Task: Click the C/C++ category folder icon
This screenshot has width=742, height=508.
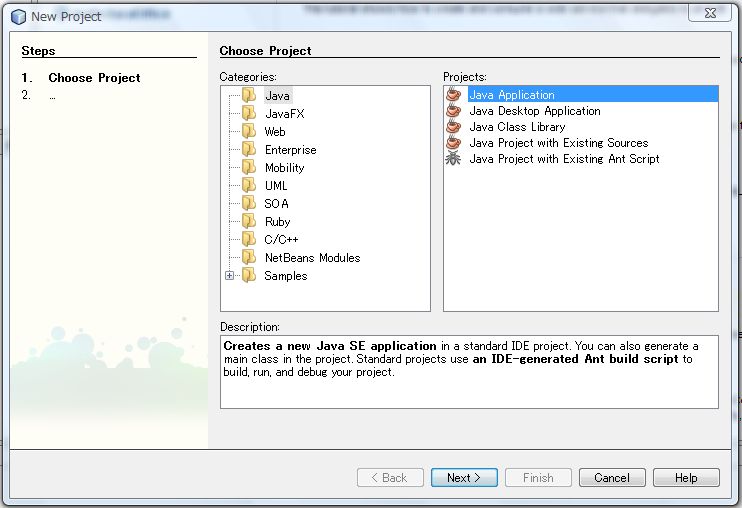Action: (x=249, y=240)
